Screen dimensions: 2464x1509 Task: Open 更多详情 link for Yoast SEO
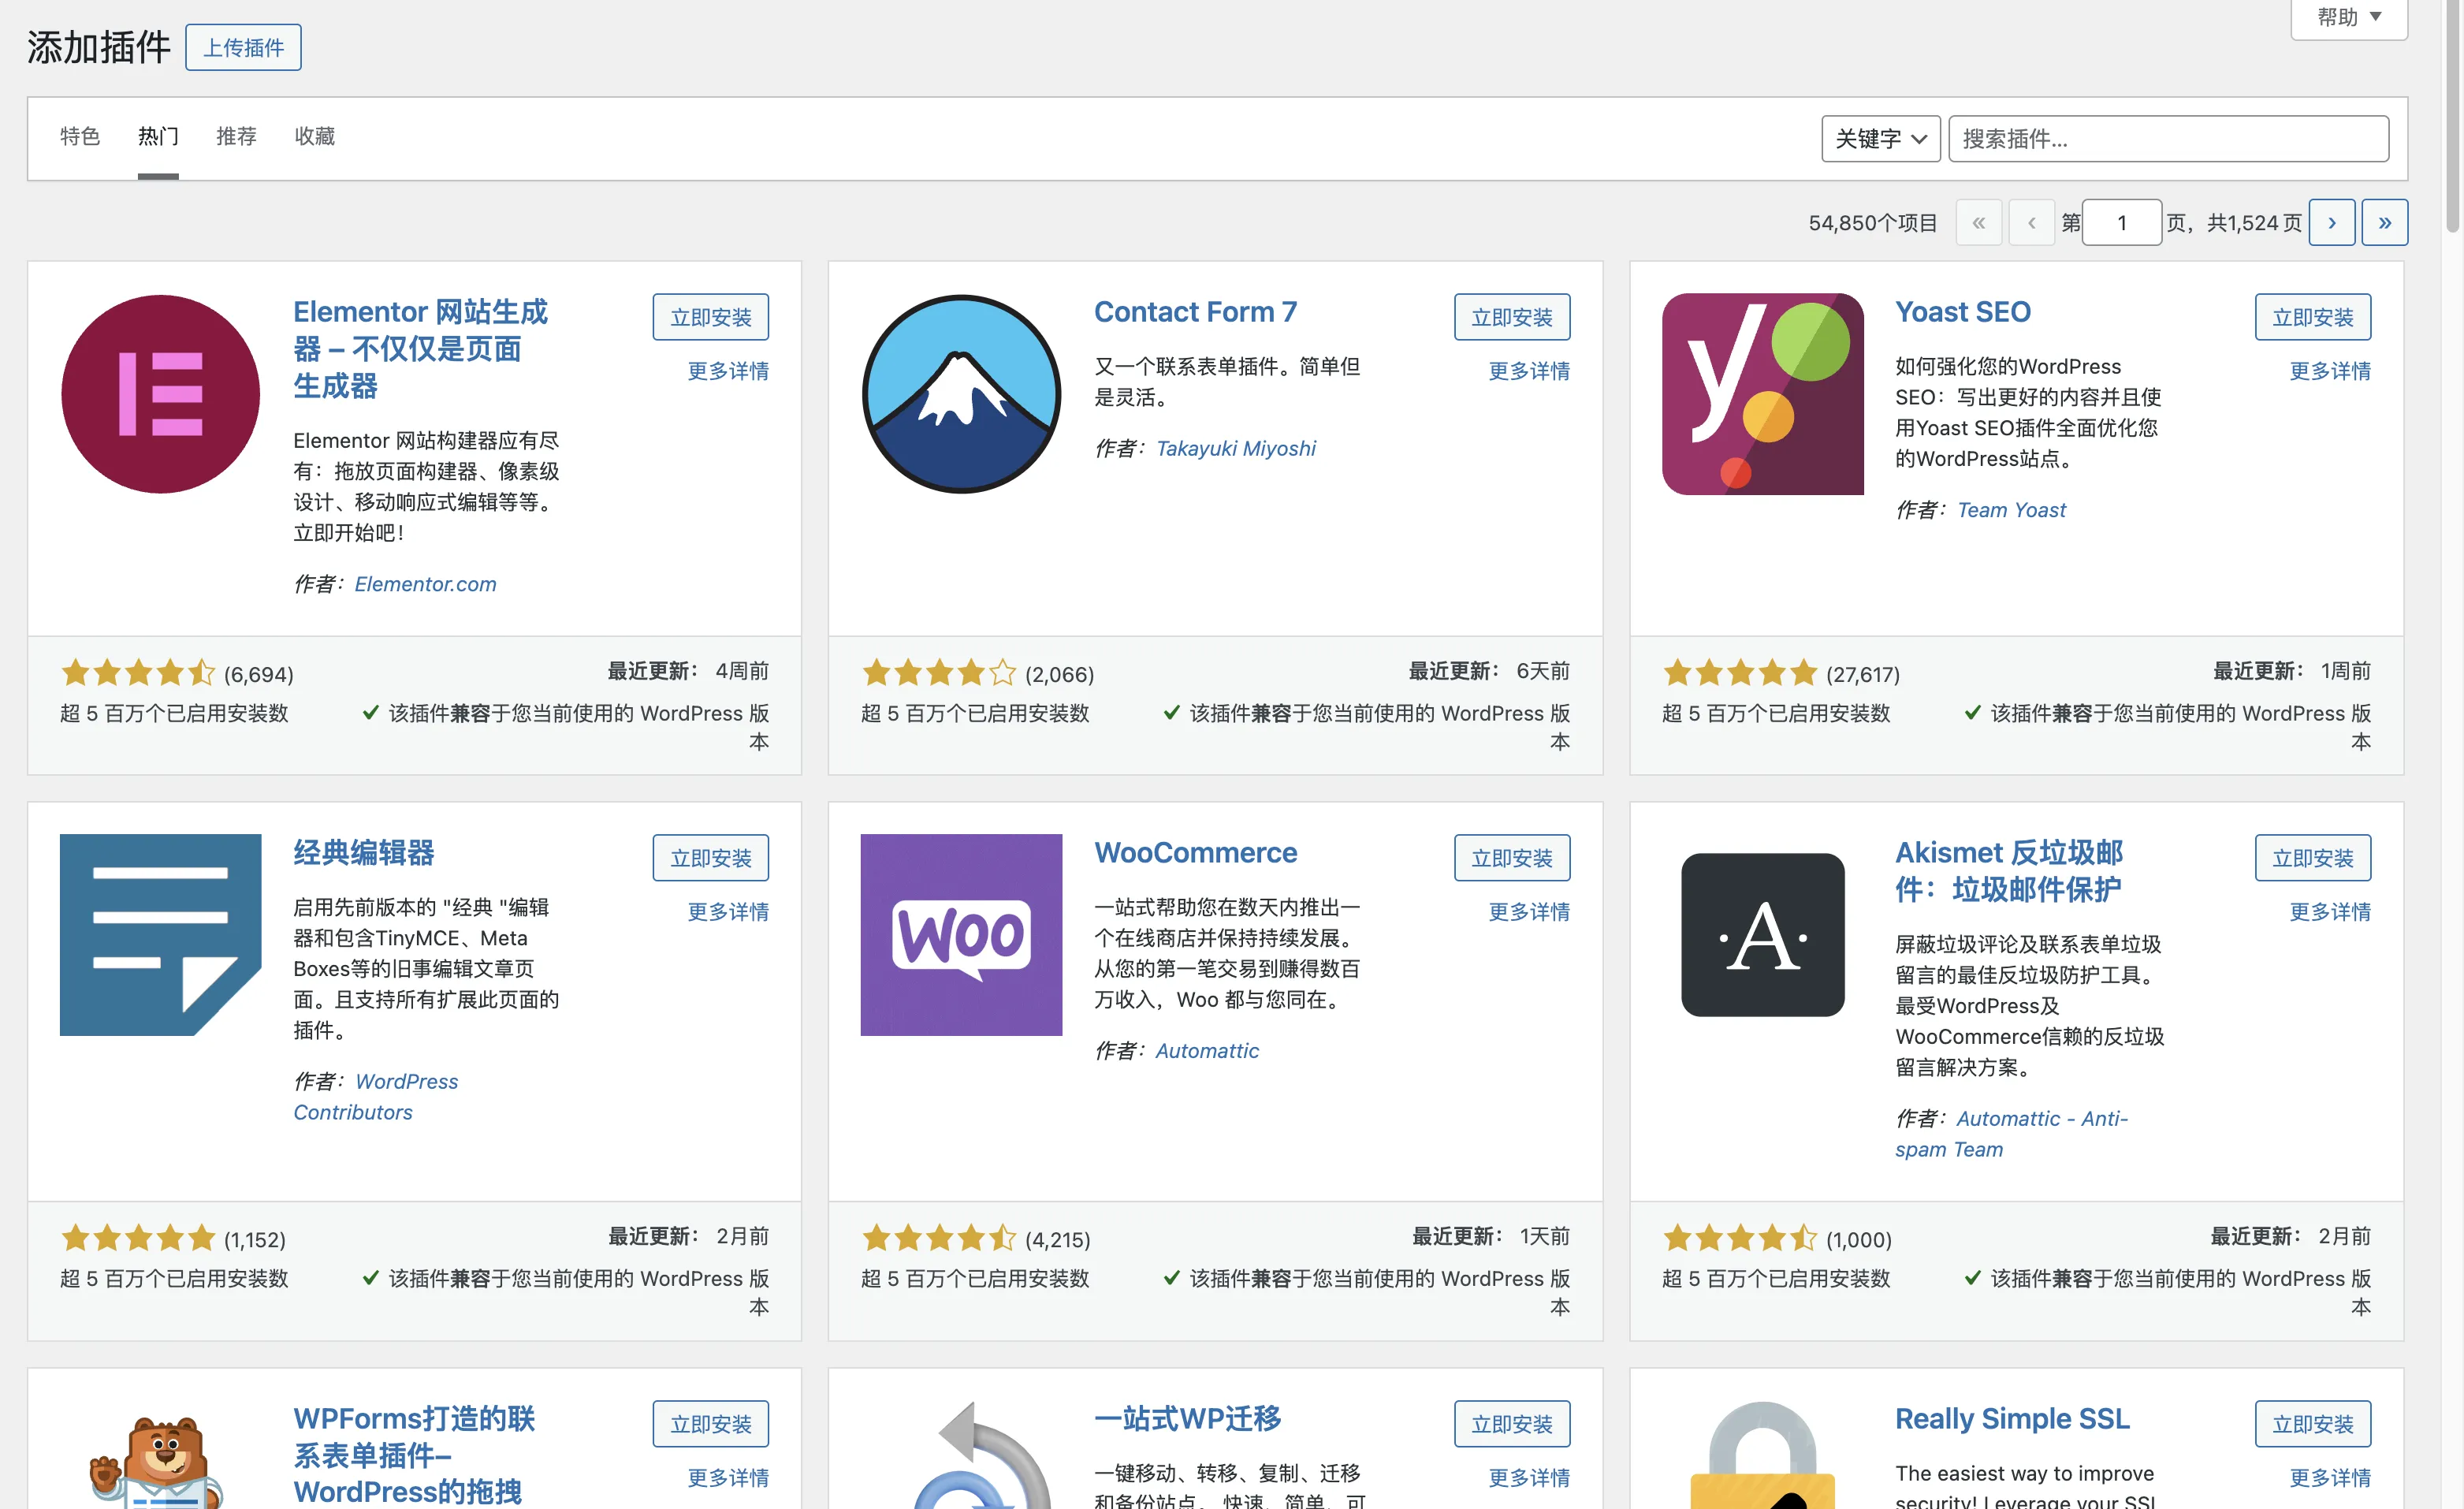[2329, 371]
